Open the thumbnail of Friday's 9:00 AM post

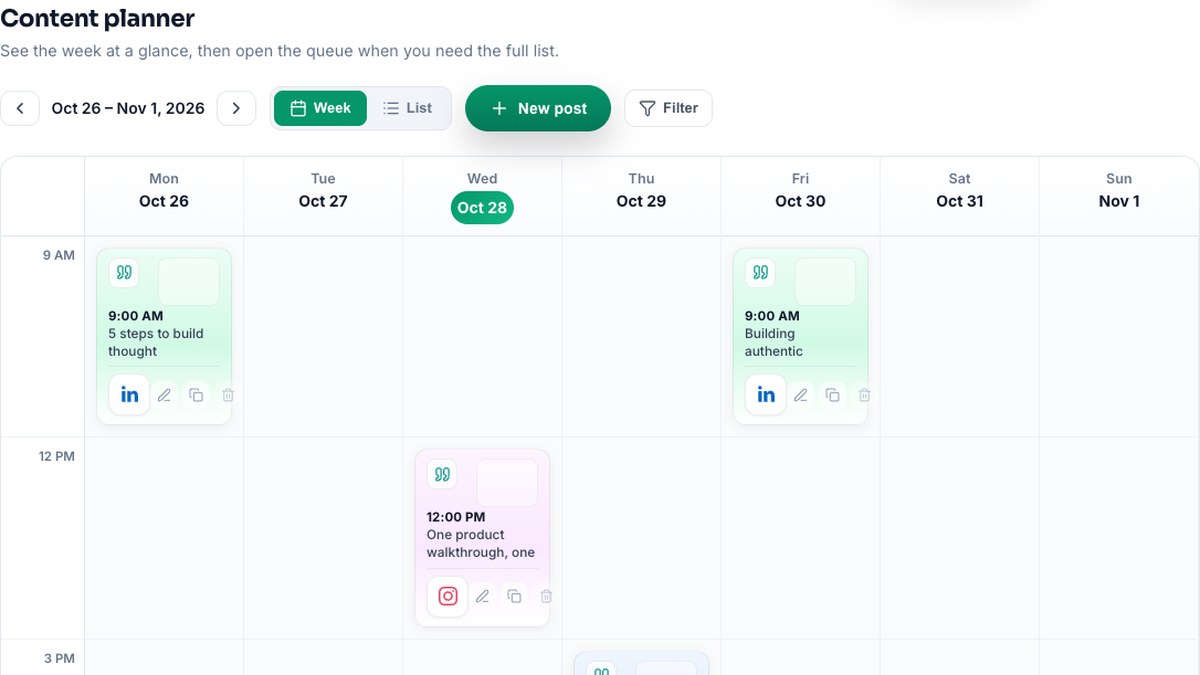coord(825,281)
